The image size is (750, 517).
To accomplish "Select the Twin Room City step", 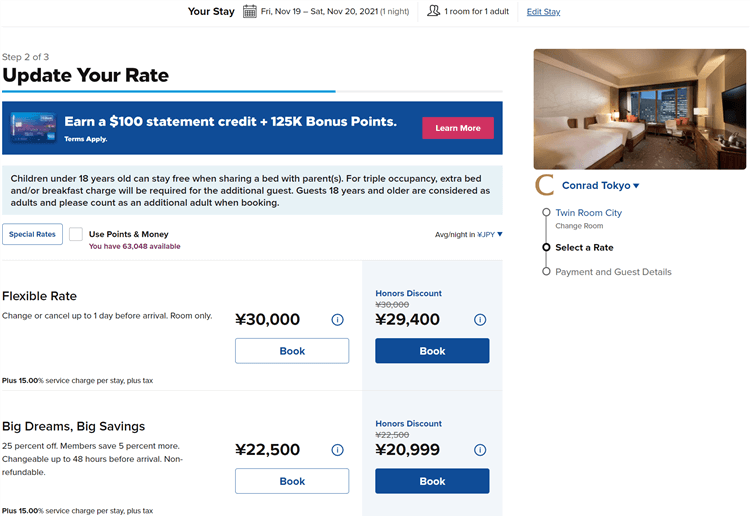I will [588, 213].
